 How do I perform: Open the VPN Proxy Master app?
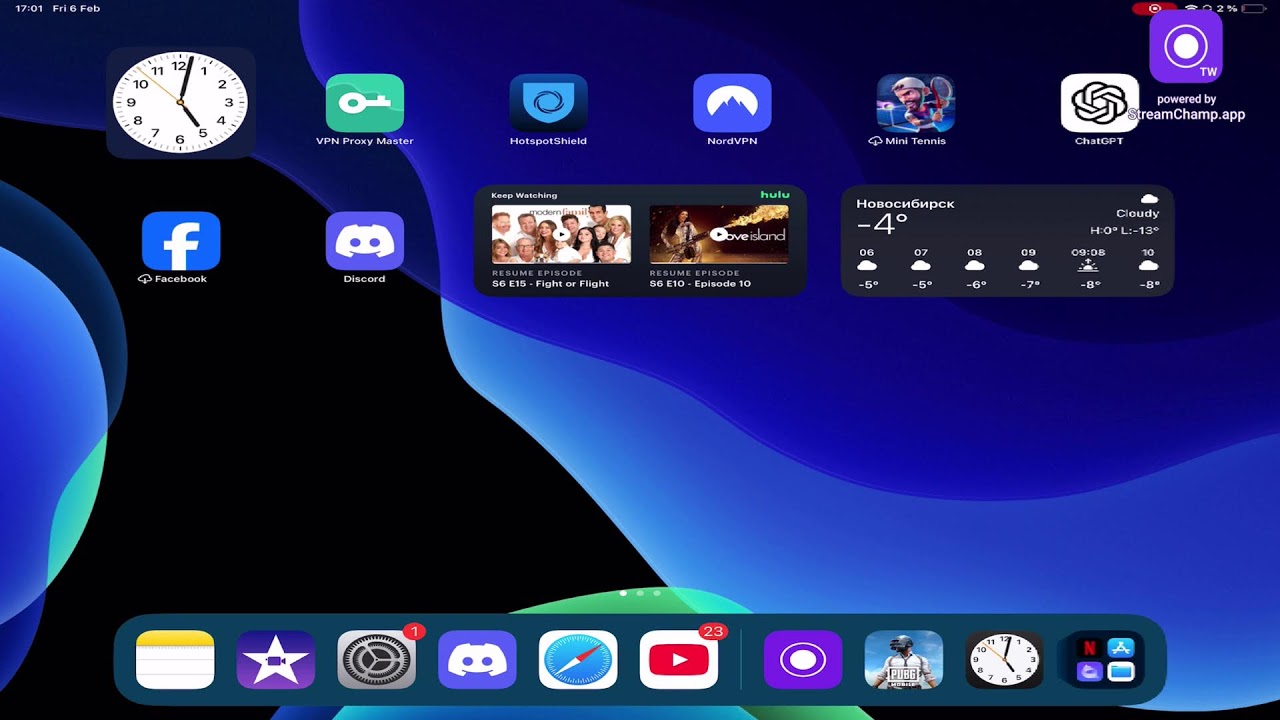(x=365, y=103)
